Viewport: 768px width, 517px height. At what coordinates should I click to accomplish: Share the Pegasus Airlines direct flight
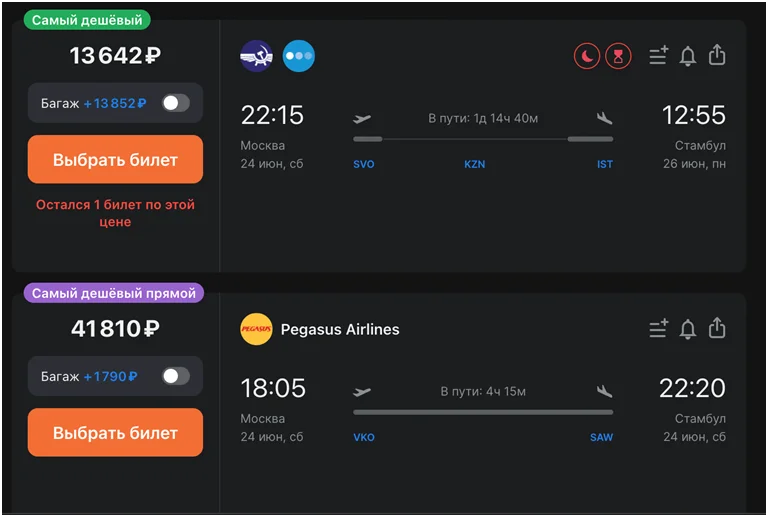coord(717,328)
